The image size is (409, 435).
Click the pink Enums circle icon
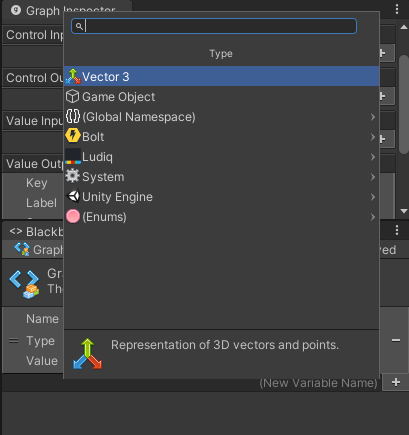[x=73, y=216]
